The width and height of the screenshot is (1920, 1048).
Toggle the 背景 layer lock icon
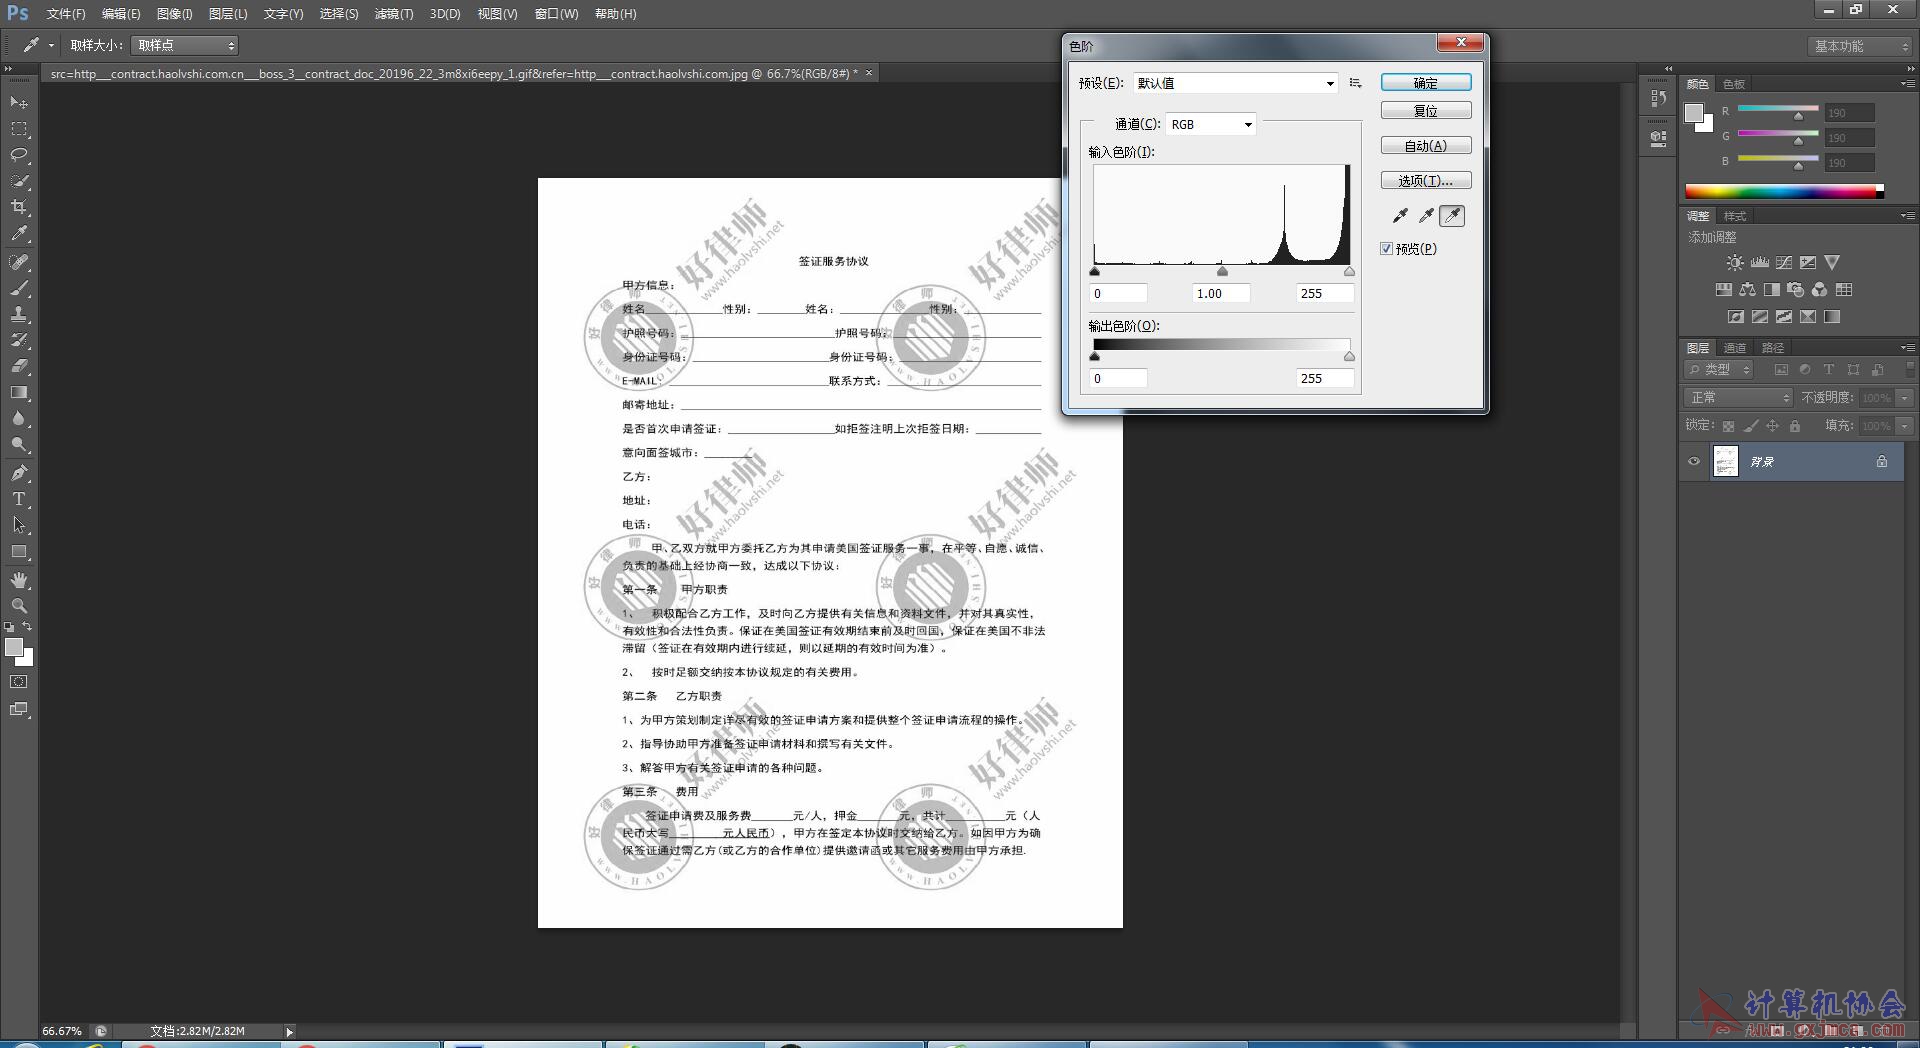[1882, 461]
